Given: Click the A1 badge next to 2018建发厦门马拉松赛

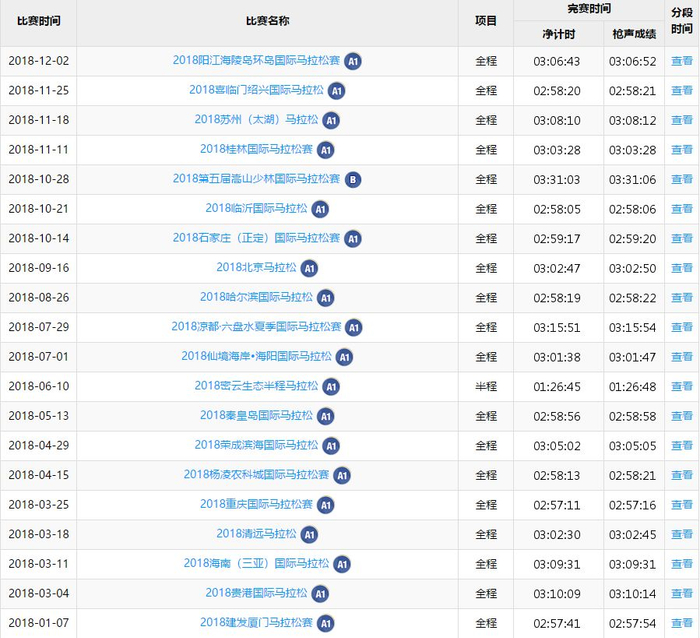Looking at the screenshot, I should point(325,623).
